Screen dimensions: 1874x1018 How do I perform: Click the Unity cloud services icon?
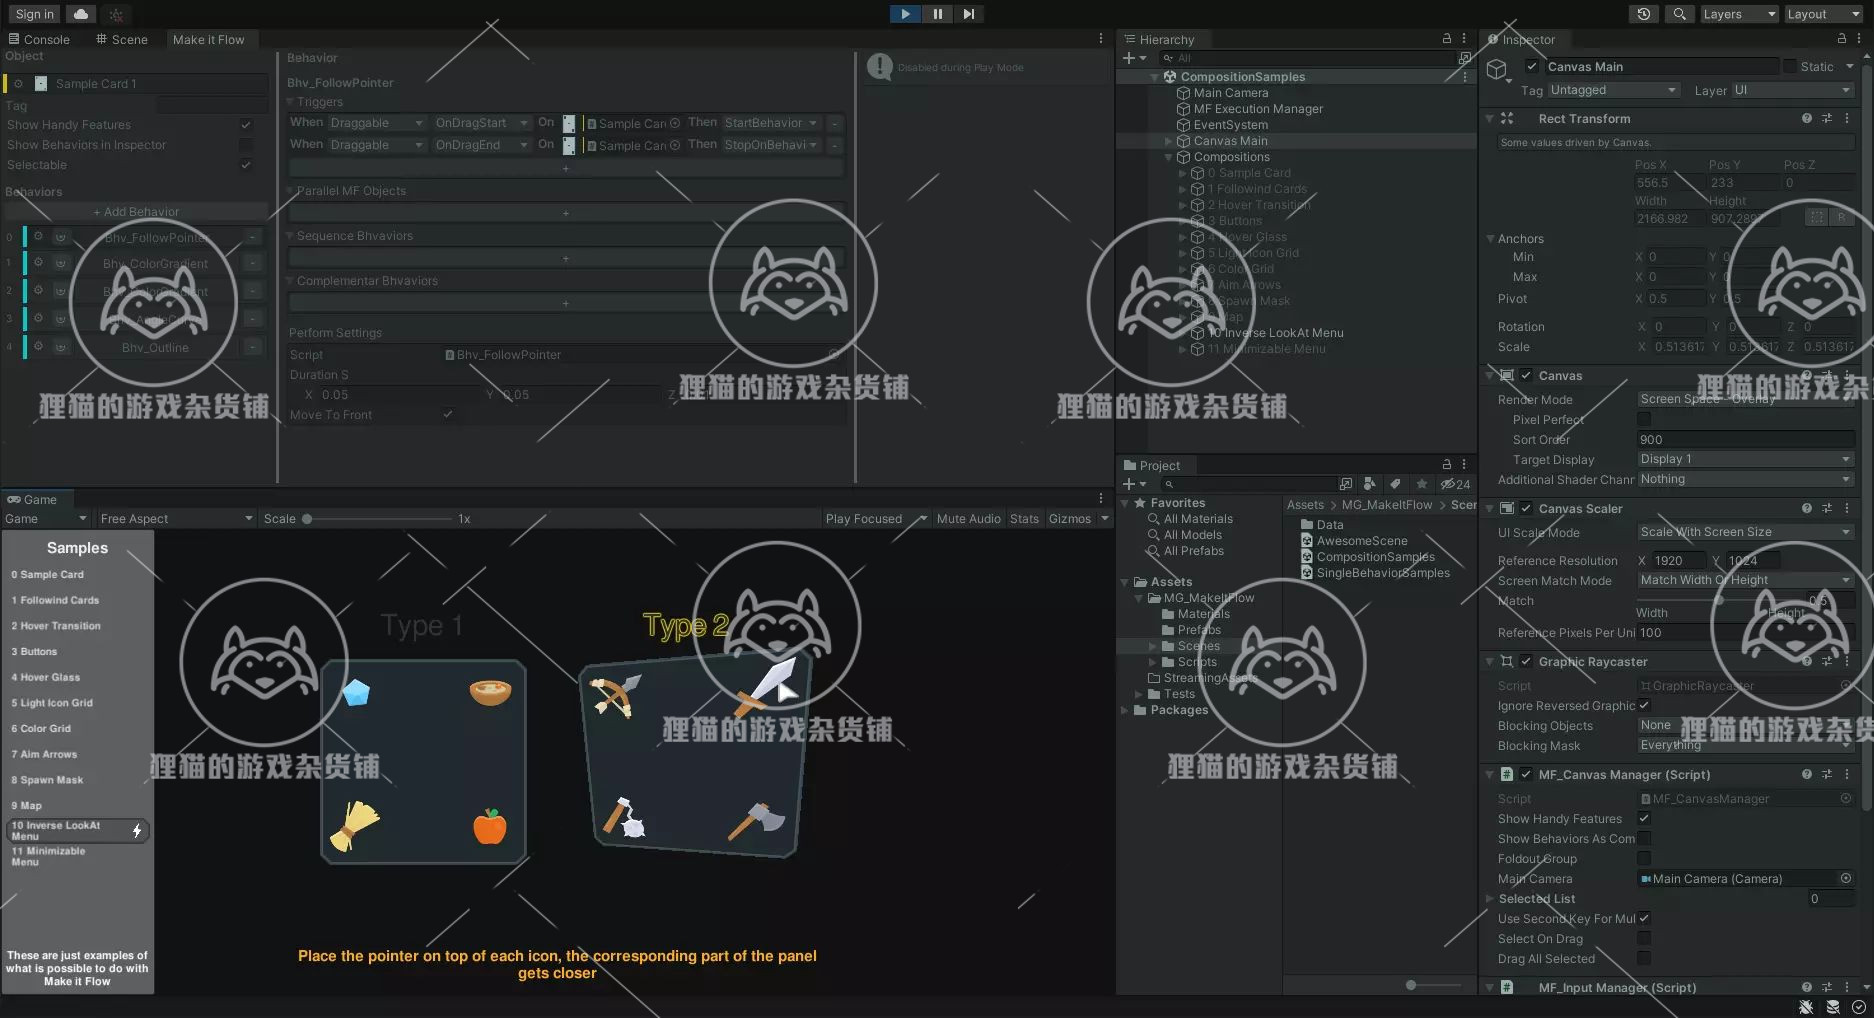[80, 13]
